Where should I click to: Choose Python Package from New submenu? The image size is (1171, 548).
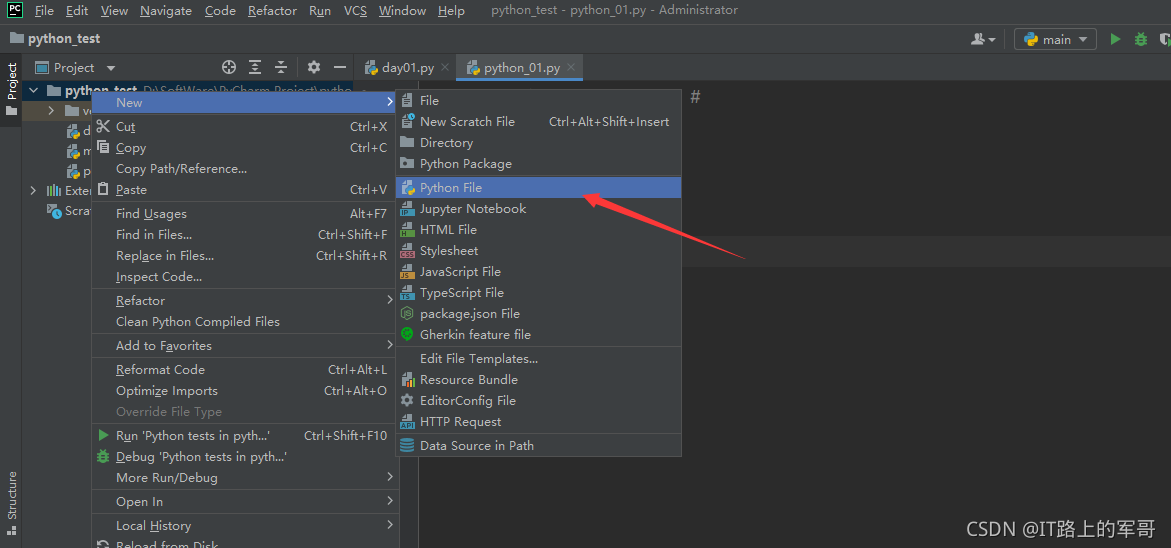(x=538, y=164)
